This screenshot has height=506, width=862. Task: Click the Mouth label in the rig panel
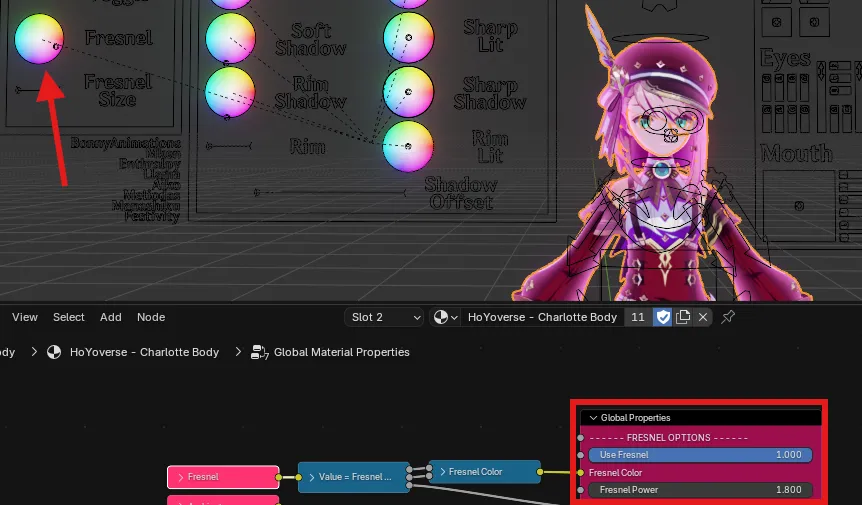[x=796, y=153]
